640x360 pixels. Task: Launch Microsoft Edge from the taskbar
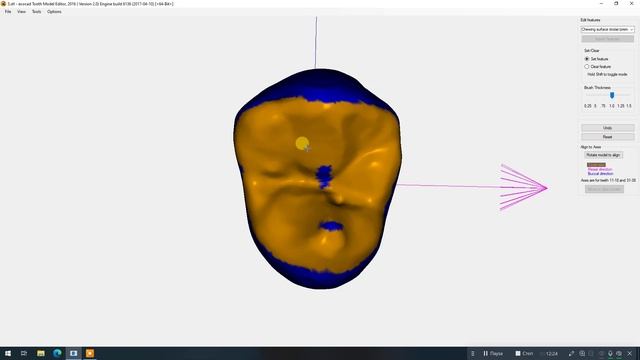[57, 353]
